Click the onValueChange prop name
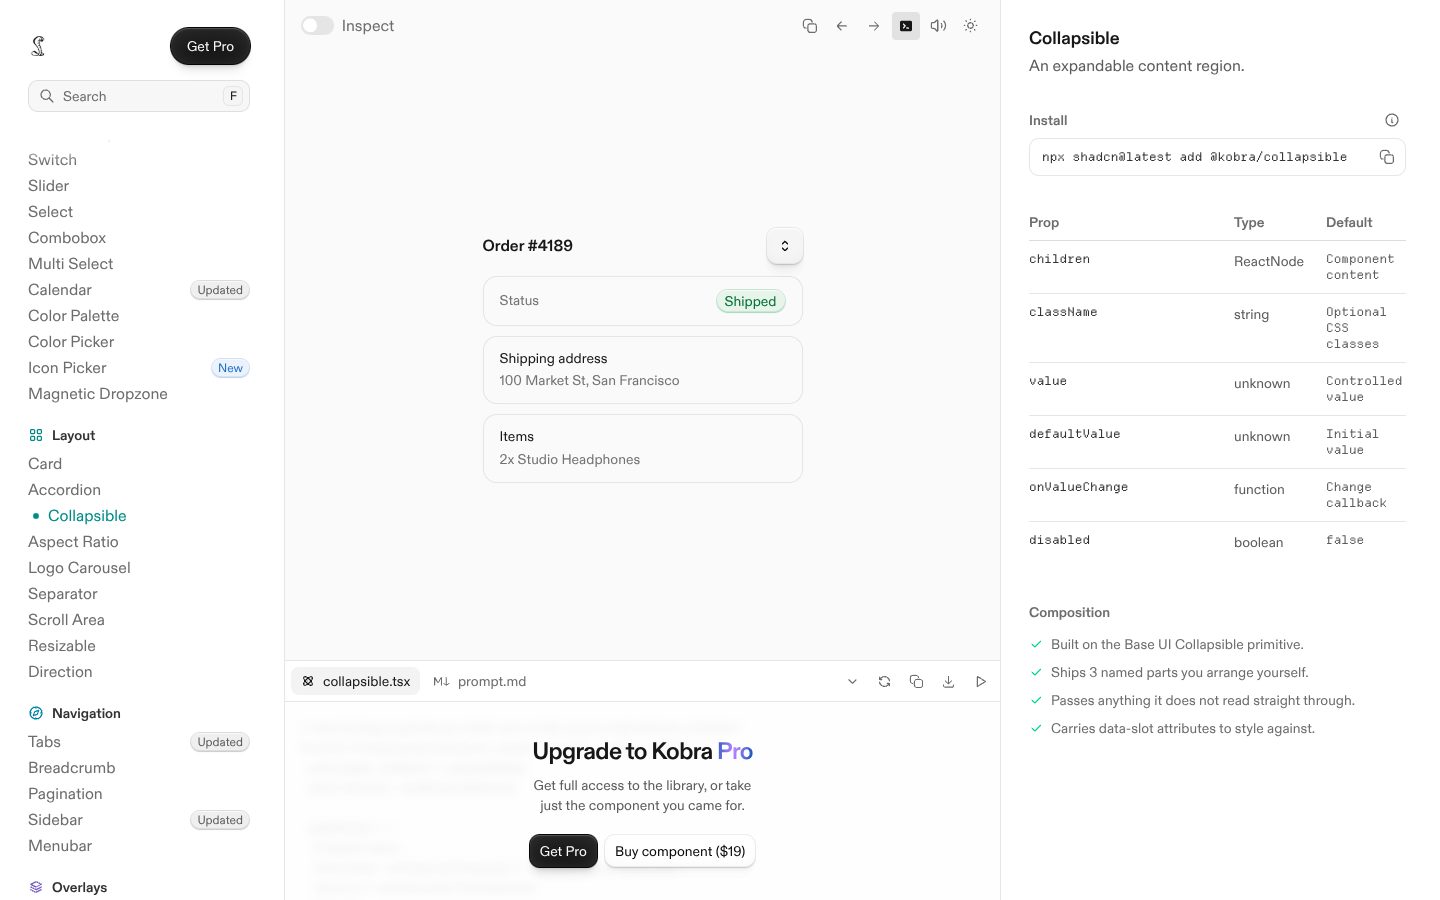Viewport: 1440px width, 900px height. point(1078,487)
